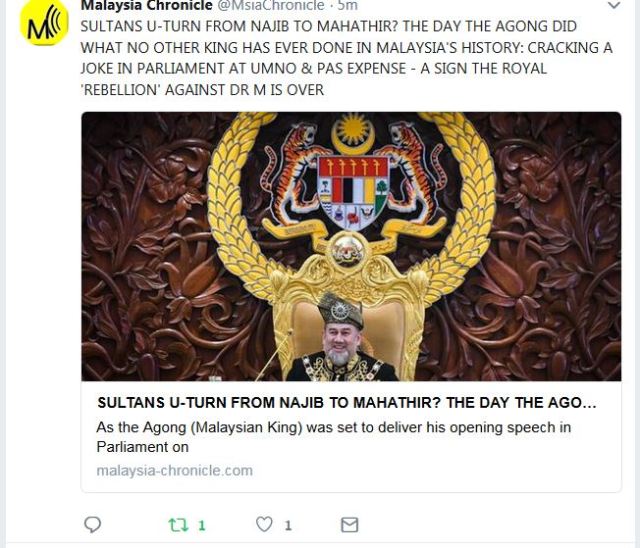Click the king seated on the golden throne
Screen dimensions: 640x548
tap(342, 339)
